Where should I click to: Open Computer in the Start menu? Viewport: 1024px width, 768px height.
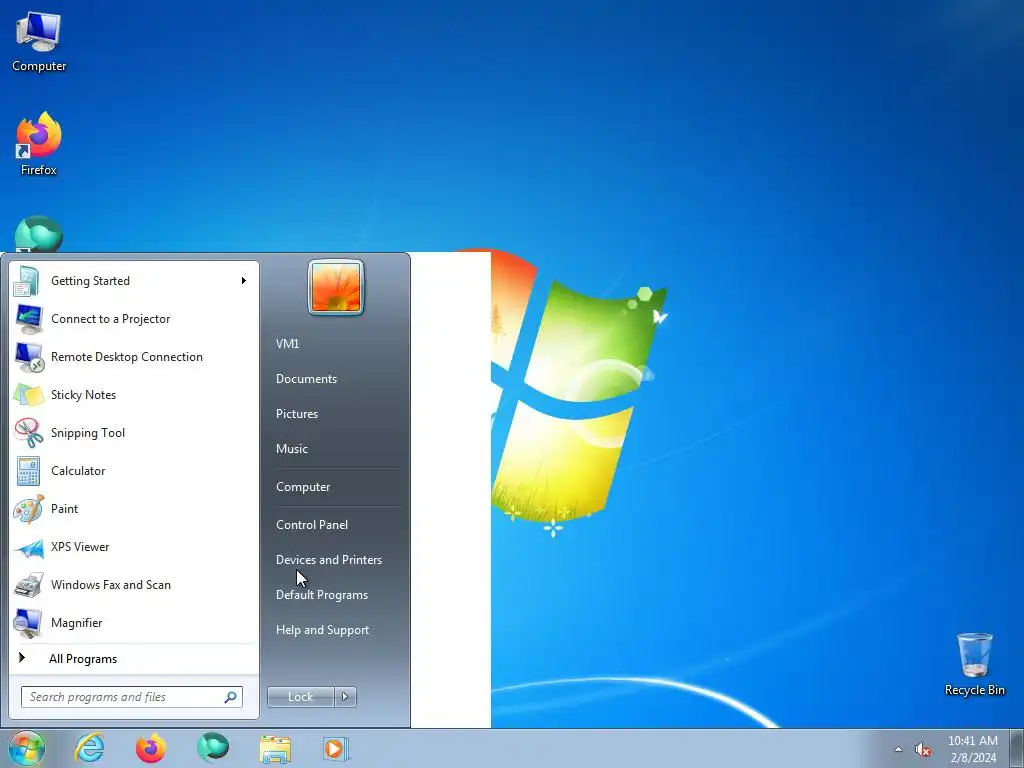(x=303, y=487)
